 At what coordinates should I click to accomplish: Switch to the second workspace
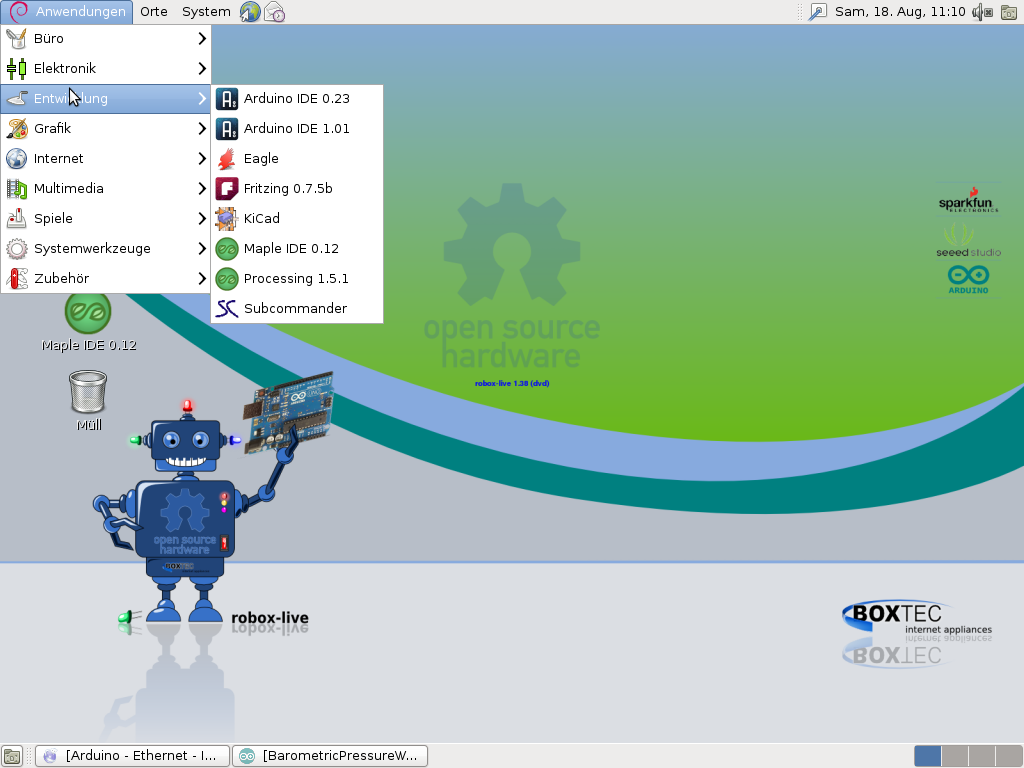pyautogui.click(x=955, y=756)
